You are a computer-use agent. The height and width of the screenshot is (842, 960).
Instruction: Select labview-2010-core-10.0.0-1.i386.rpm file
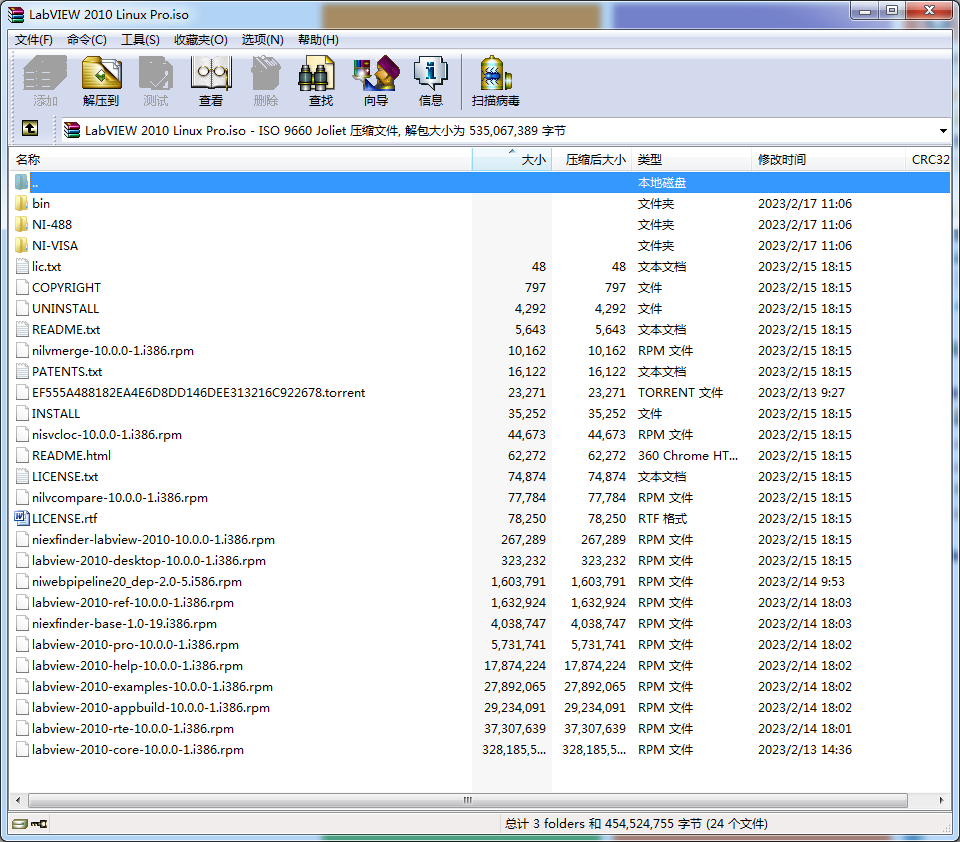(x=138, y=750)
